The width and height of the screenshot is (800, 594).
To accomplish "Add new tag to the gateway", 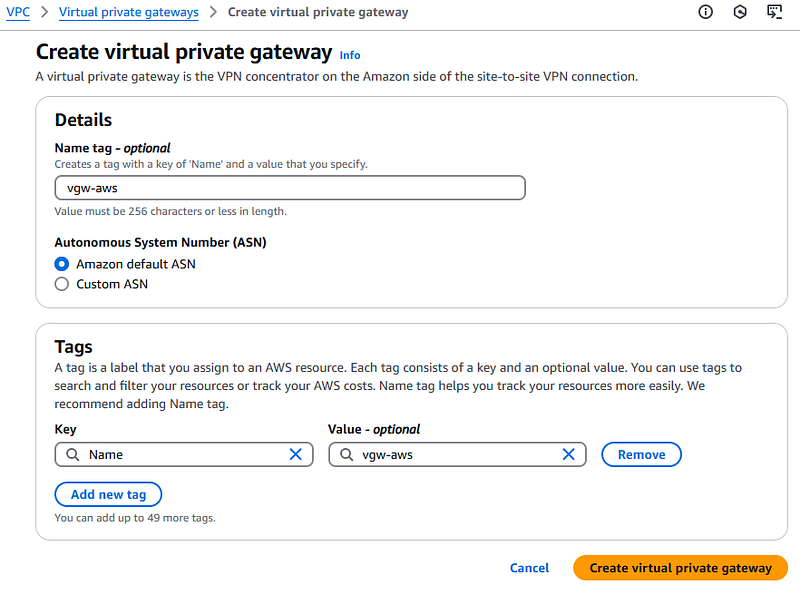I will (108, 494).
